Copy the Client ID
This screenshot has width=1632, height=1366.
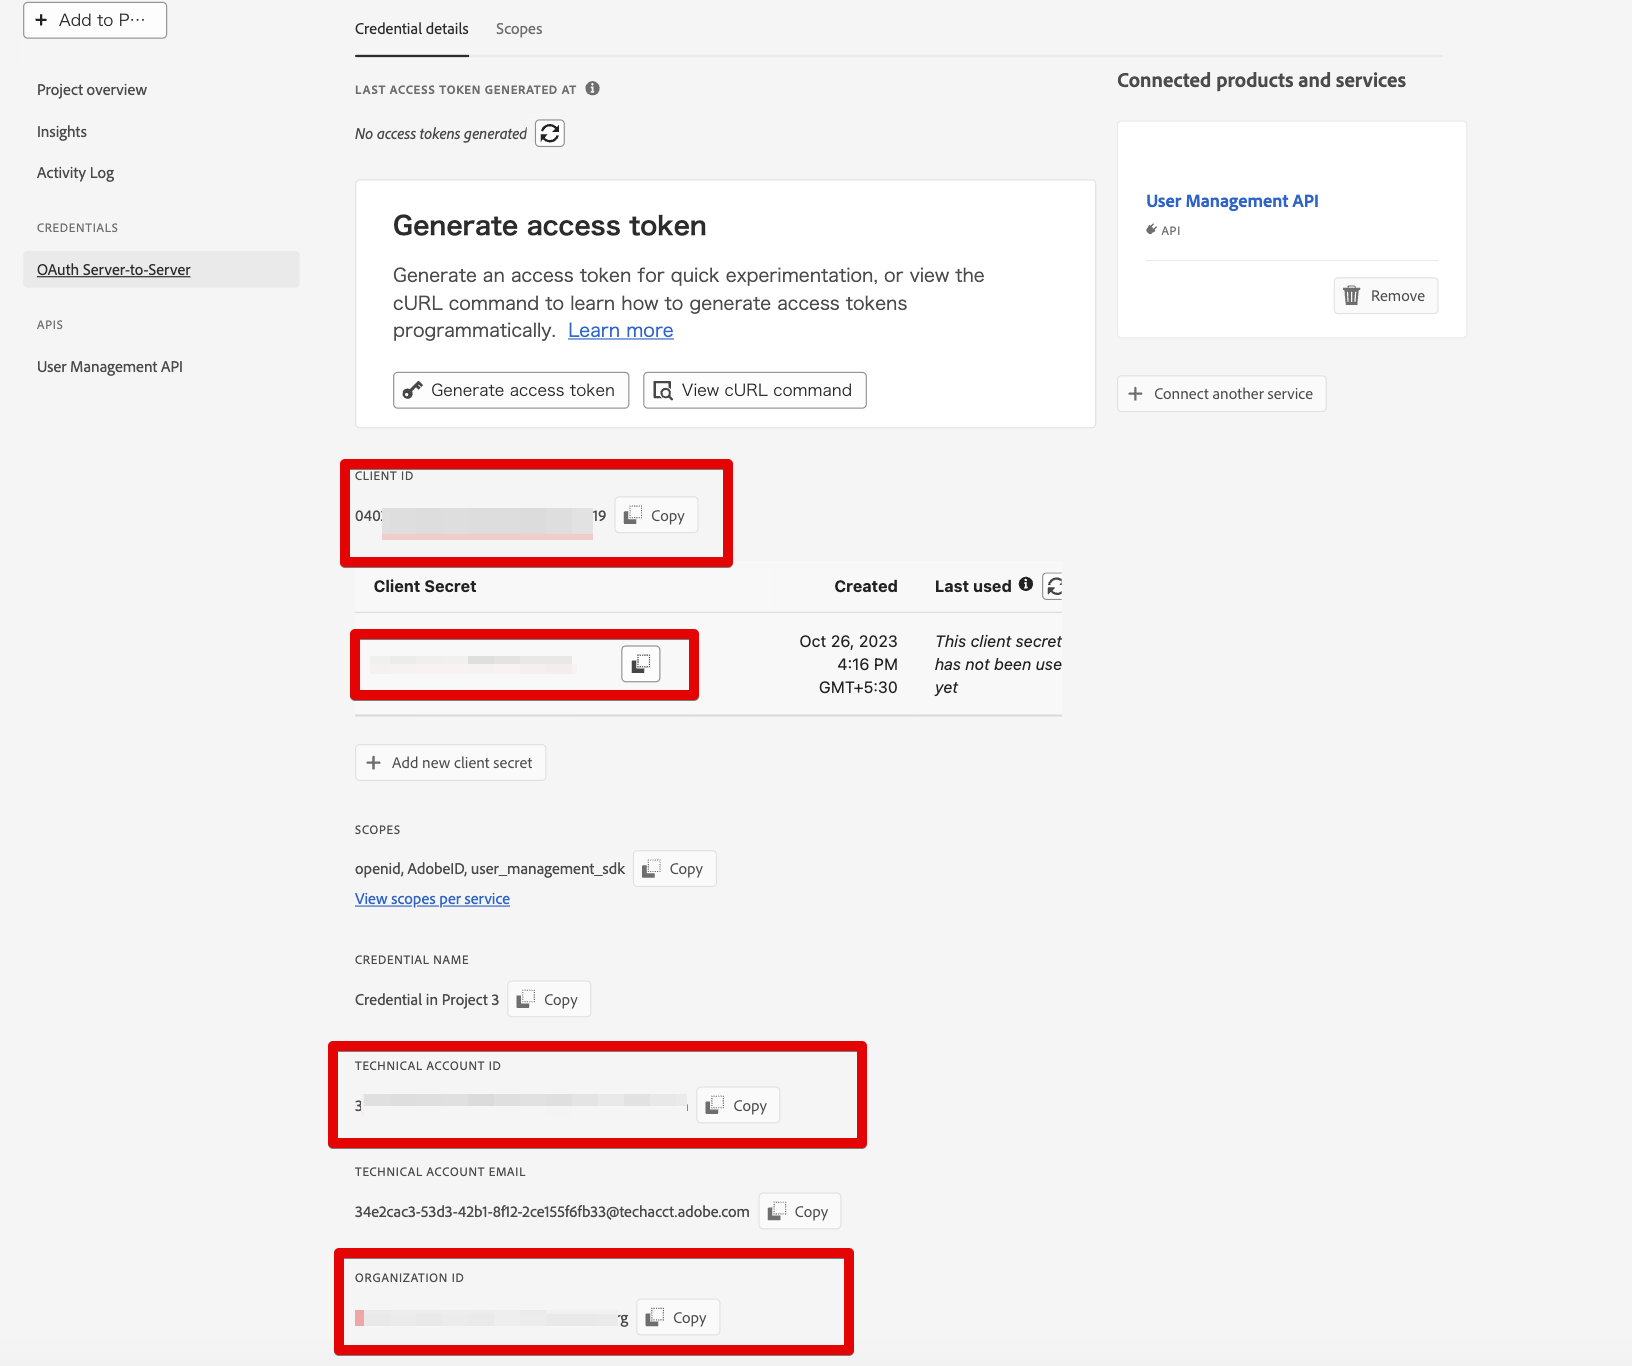(656, 516)
